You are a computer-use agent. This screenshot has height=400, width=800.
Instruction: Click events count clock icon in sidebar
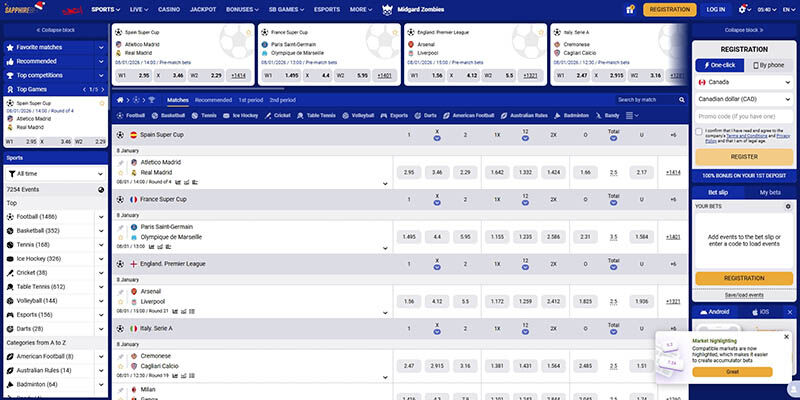101,190
